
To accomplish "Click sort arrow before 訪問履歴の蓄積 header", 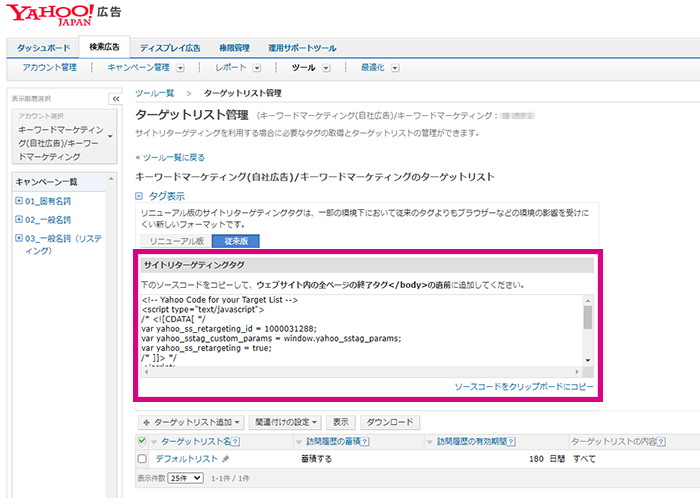I will point(299,442).
